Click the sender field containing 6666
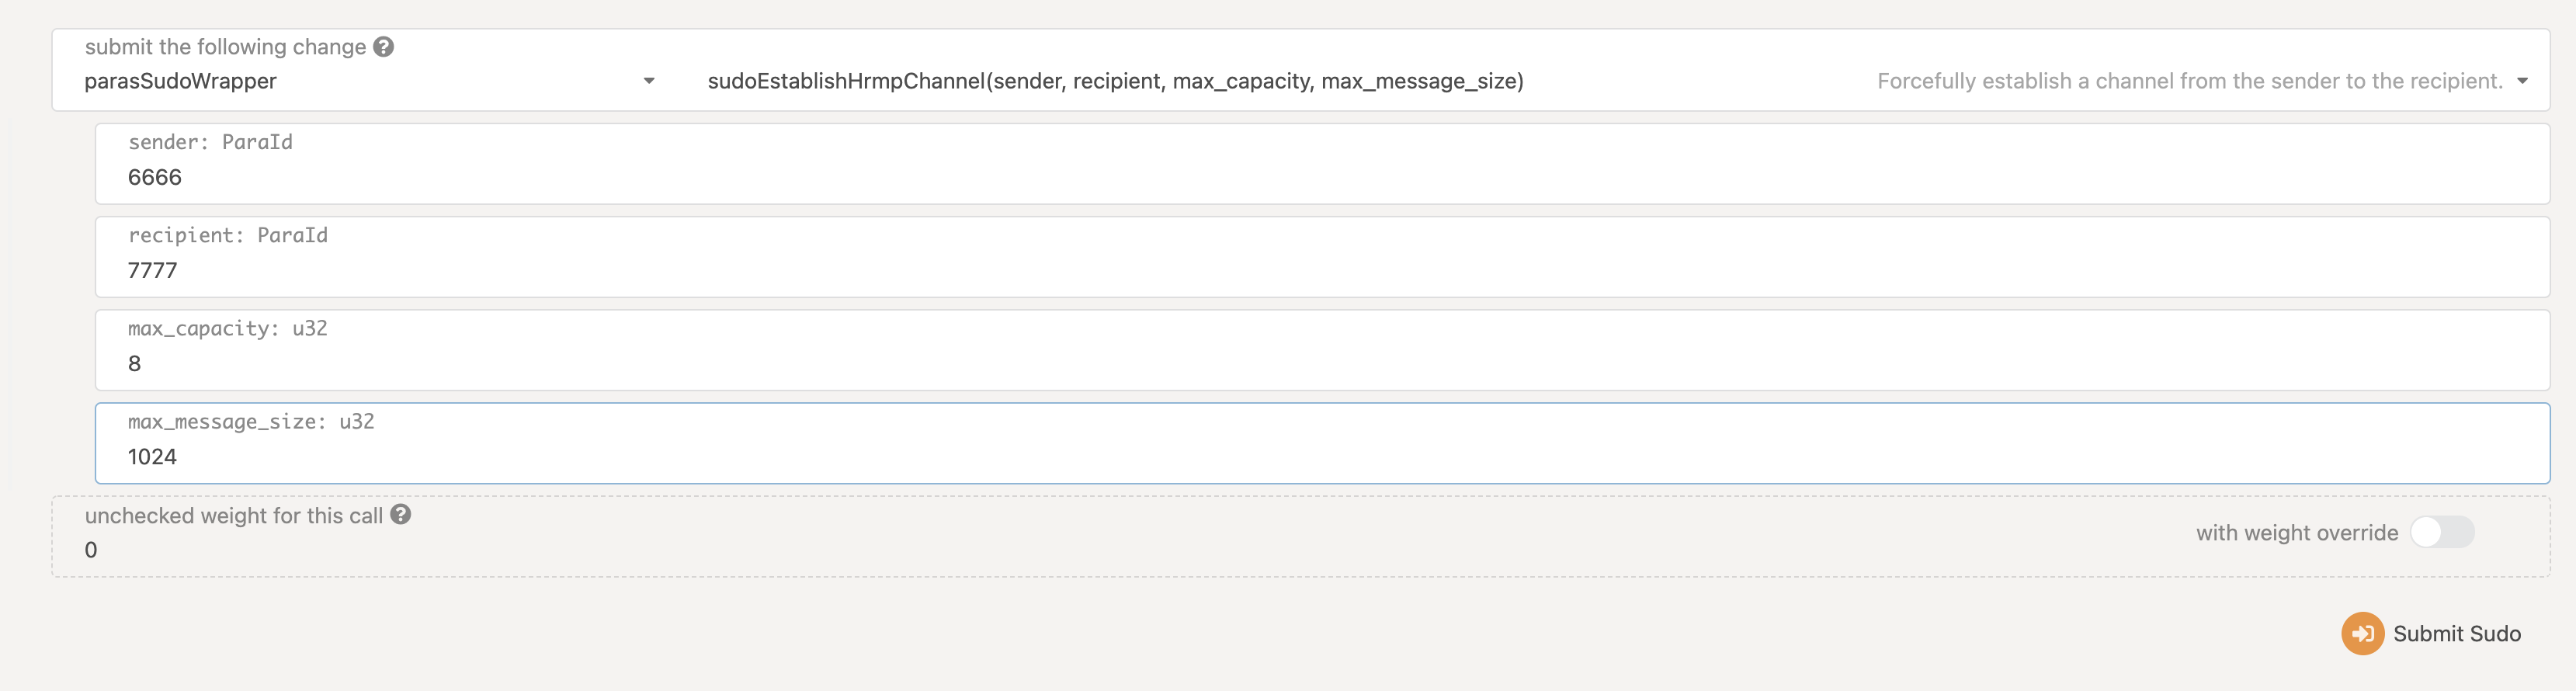Image resolution: width=2576 pixels, height=691 pixels. tap(155, 177)
